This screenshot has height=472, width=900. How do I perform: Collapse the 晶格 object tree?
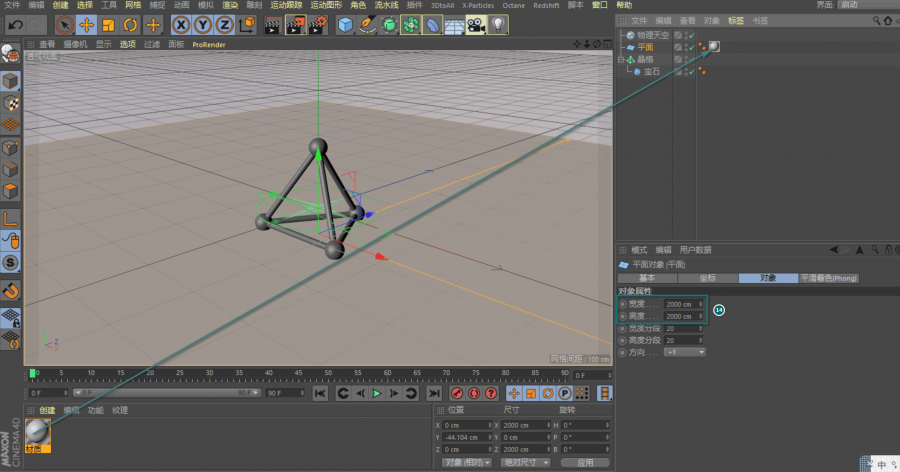[x=621, y=59]
